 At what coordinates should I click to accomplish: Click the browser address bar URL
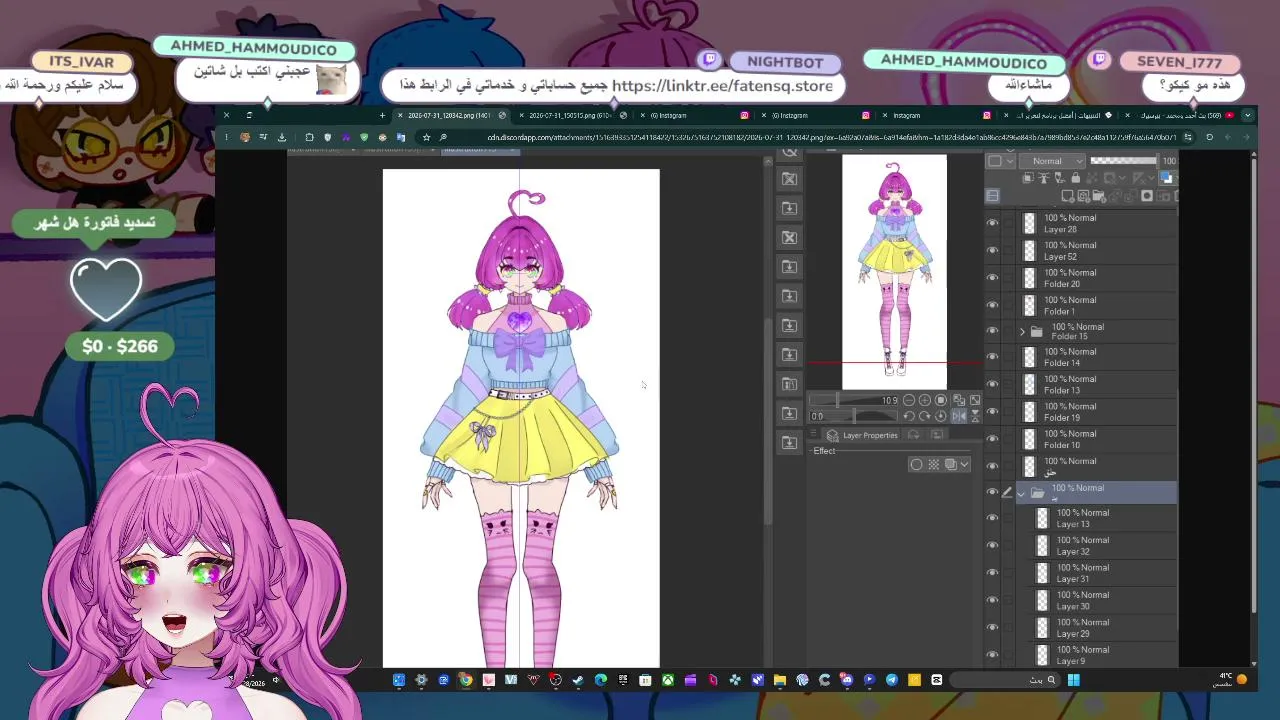click(830, 137)
